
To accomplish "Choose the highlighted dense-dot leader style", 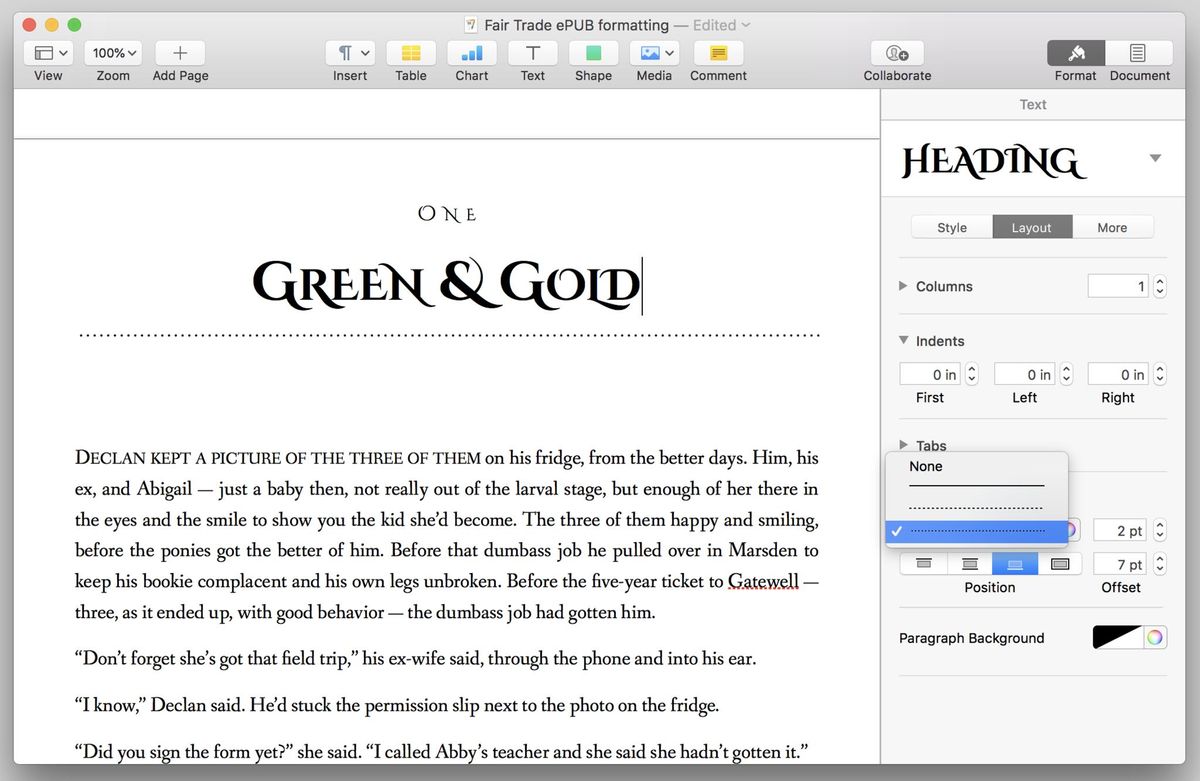I will (975, 529).
